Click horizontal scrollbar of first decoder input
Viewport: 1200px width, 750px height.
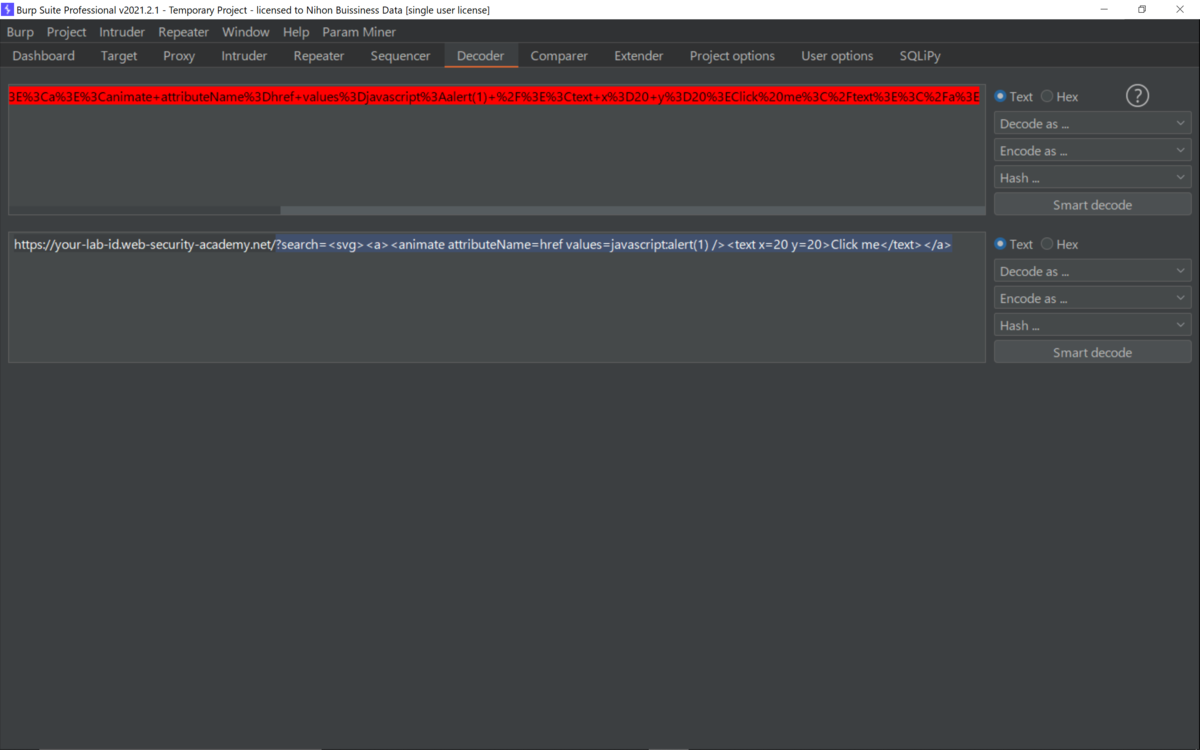point(632,211)
